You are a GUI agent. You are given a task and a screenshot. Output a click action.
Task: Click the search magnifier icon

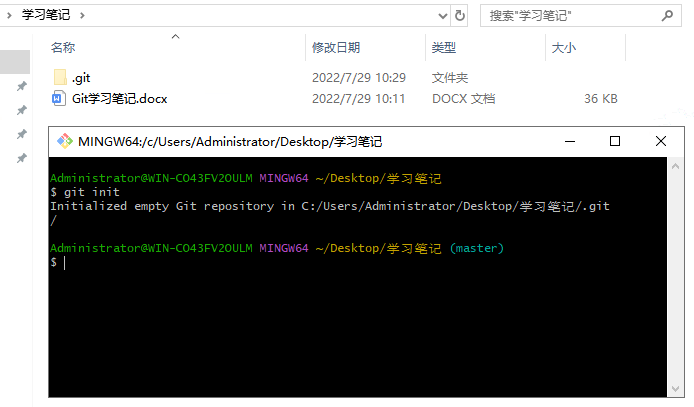click(667, 16)
